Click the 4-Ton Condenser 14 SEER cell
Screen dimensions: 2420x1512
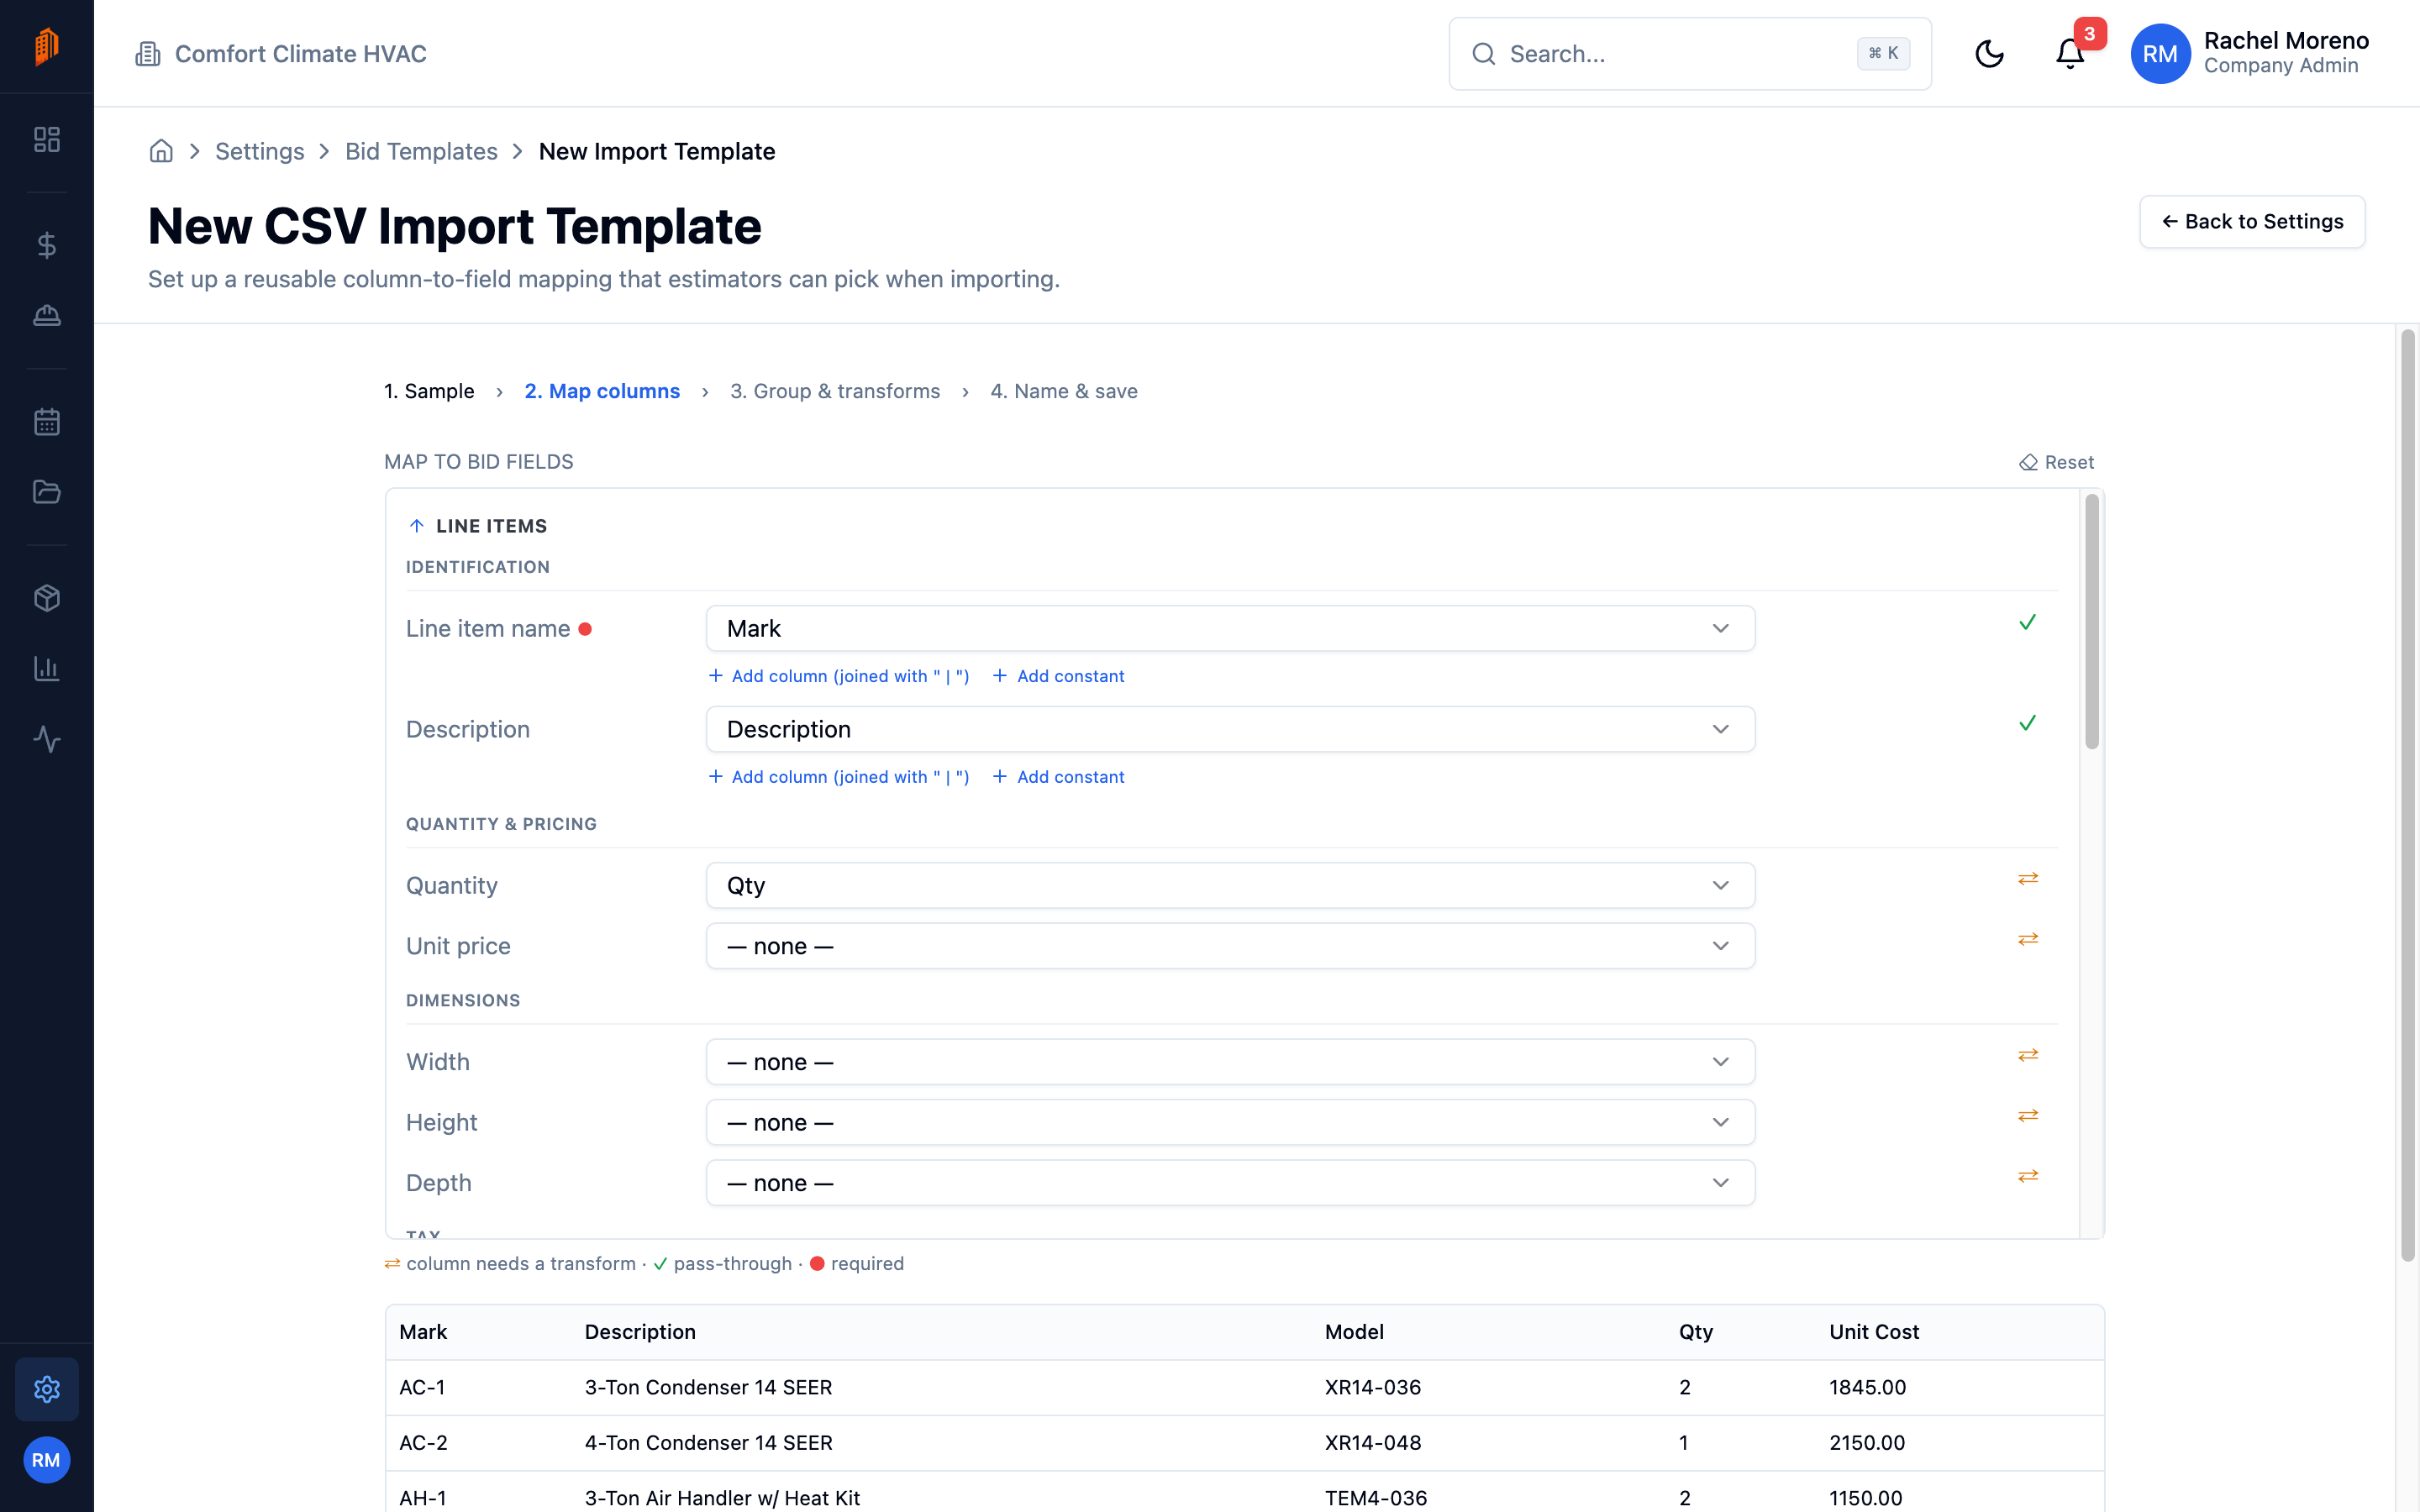pyautogui.click(x=708, y=1443)
